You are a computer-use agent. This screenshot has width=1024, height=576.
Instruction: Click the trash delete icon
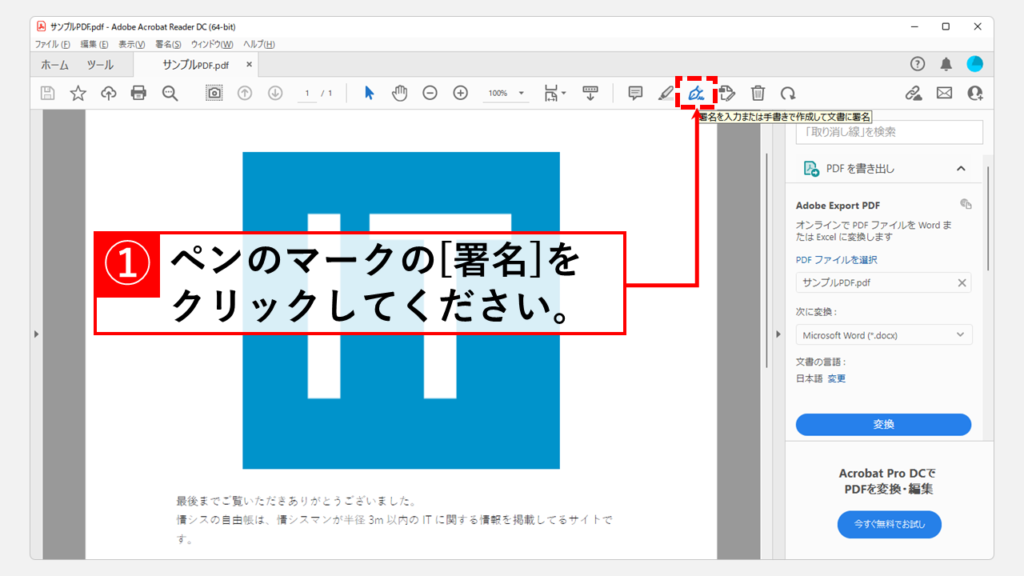[758, 93]
